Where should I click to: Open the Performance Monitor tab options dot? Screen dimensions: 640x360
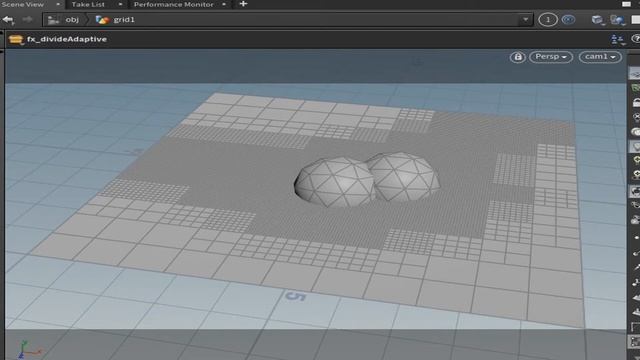click(x=224, y=4)
